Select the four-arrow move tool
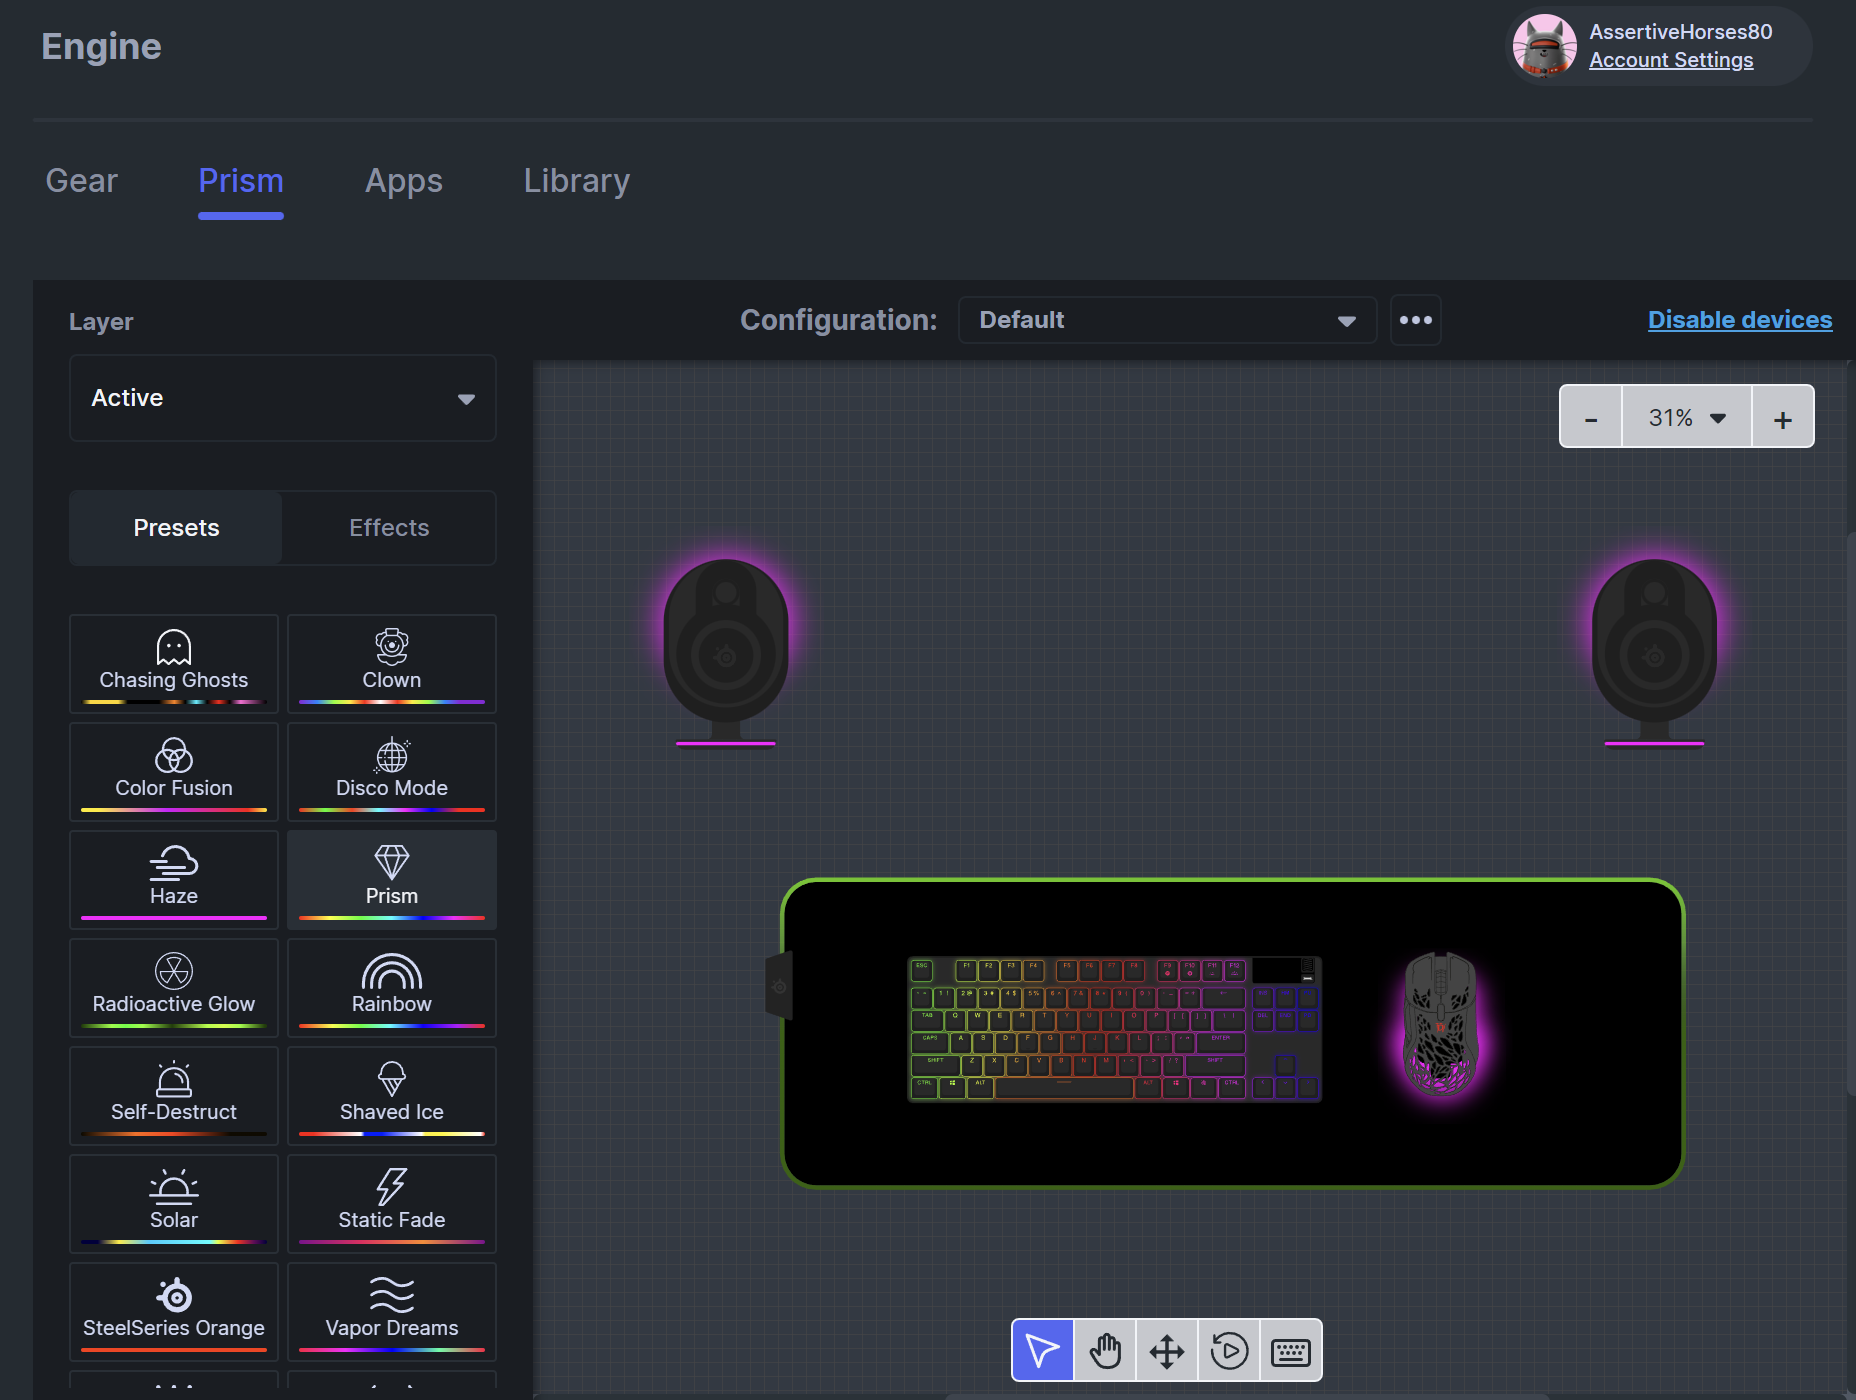1856x1400 pixels. click(1167, 1350)
